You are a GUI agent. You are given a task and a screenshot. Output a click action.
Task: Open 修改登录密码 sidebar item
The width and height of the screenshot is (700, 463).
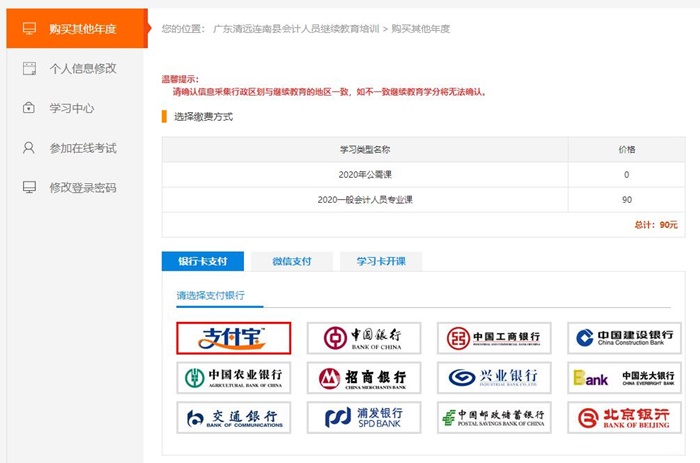point(75,188)
